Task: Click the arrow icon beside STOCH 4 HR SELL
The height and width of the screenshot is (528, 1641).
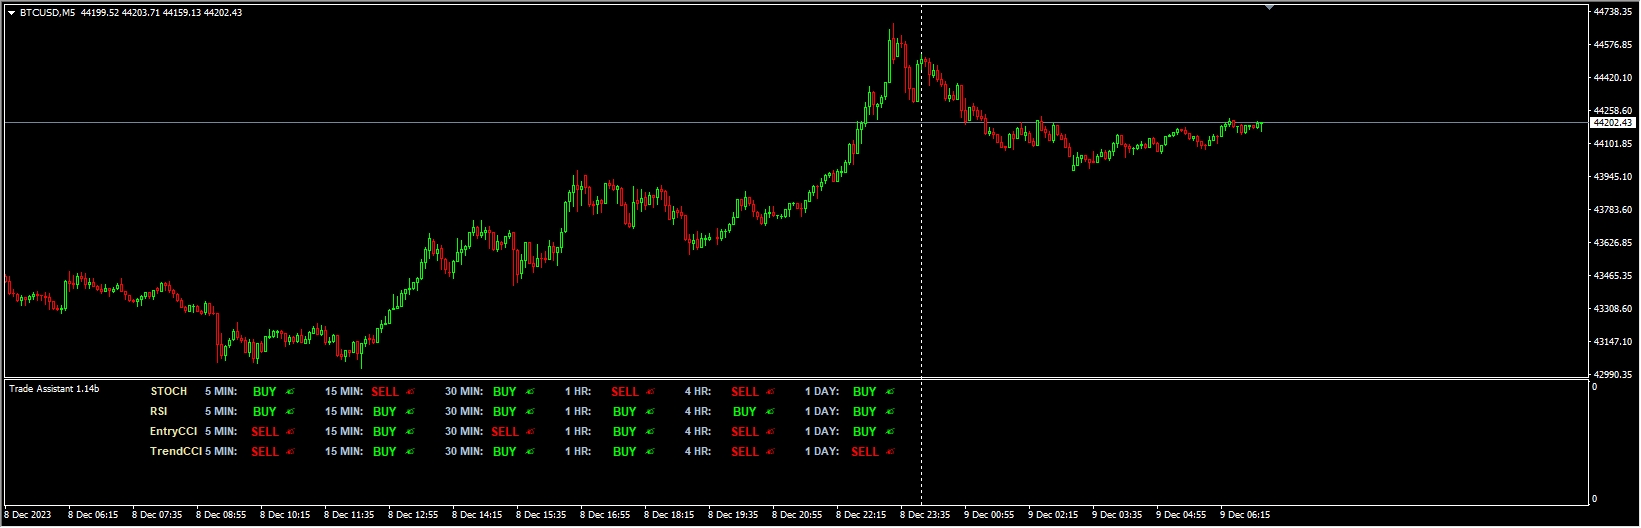Action: (x=770, y=392)
